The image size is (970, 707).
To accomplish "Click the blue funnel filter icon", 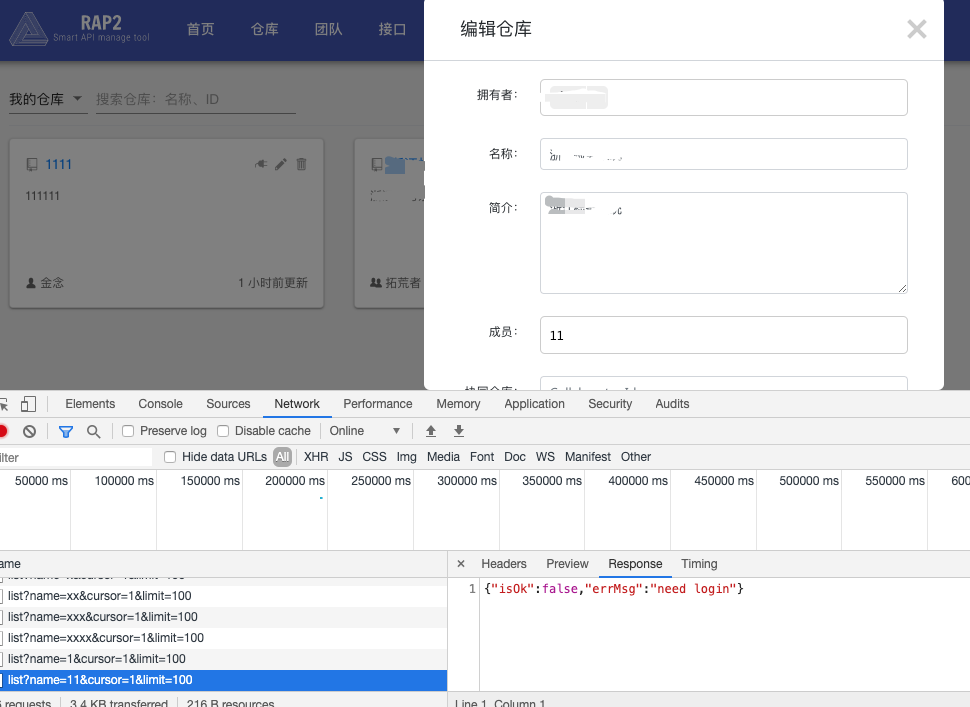I will (66, 431).
